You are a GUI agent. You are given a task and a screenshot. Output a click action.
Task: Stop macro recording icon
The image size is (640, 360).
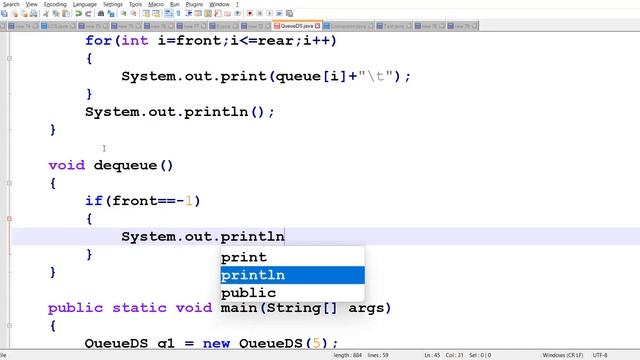click(259, 13)
